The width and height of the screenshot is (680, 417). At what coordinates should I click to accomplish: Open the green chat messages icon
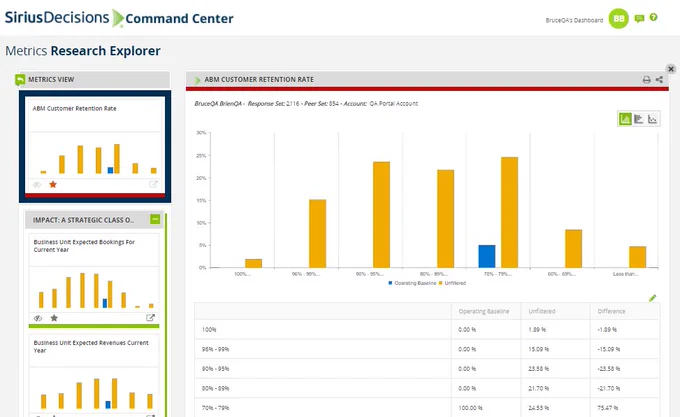(639, 18)
